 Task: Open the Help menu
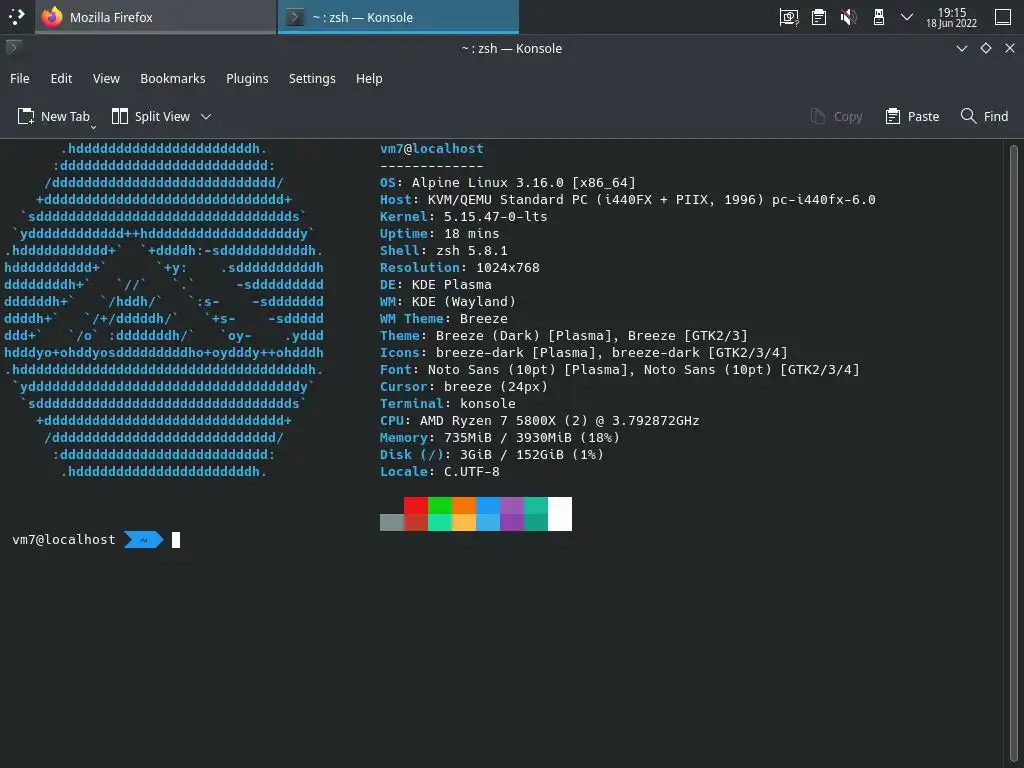point(369,78)
